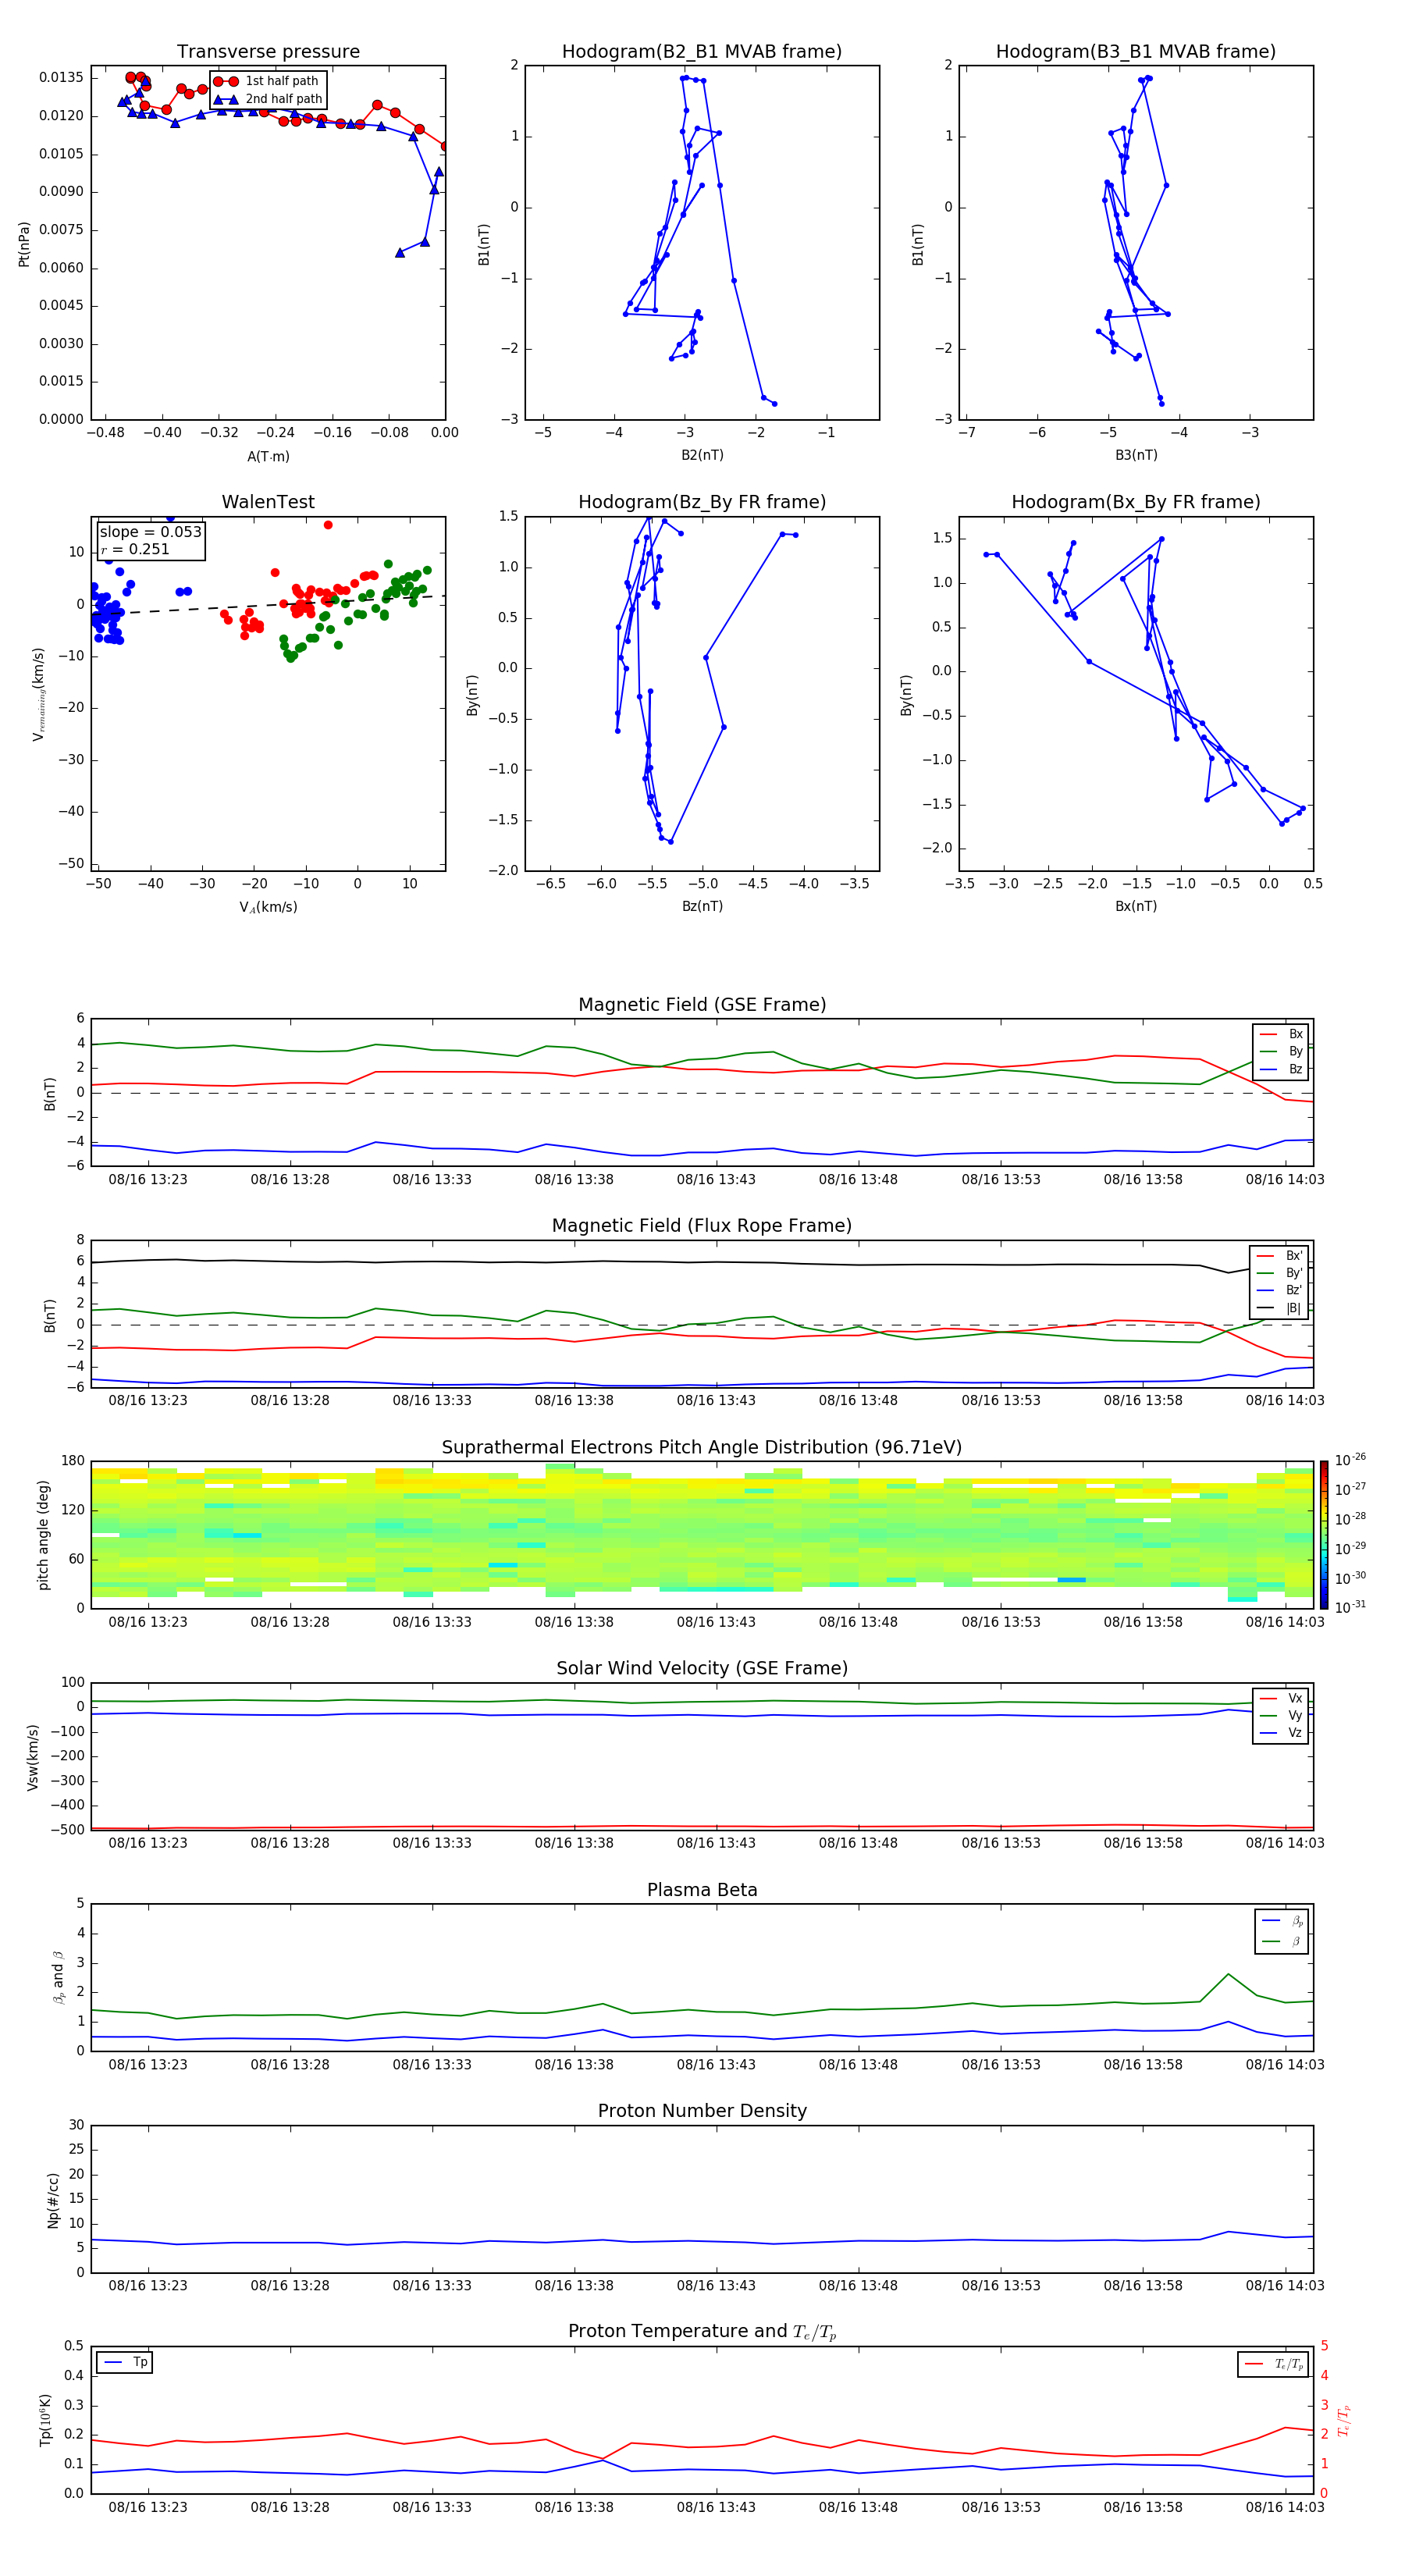1405x2576 pixels.
Task: Select the "βp and β" y-axis label
Action: click(x=59, y=1978)
